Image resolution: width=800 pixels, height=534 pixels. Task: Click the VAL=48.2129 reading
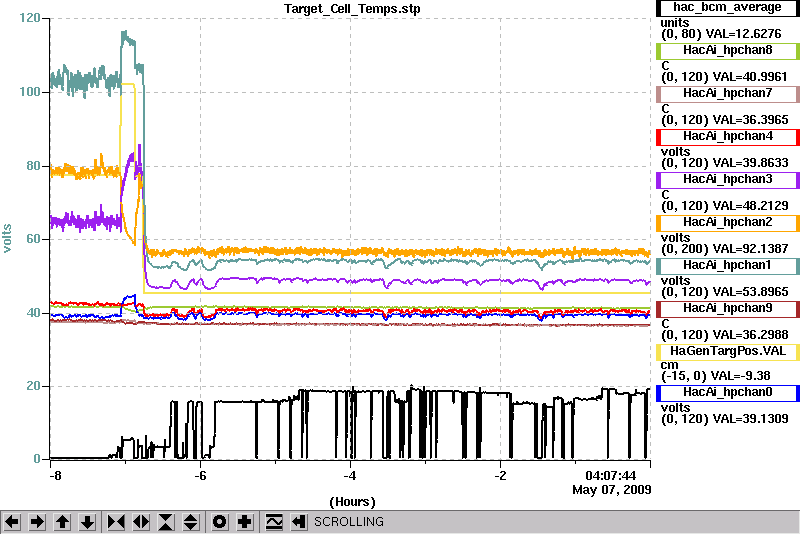point(751,206)
